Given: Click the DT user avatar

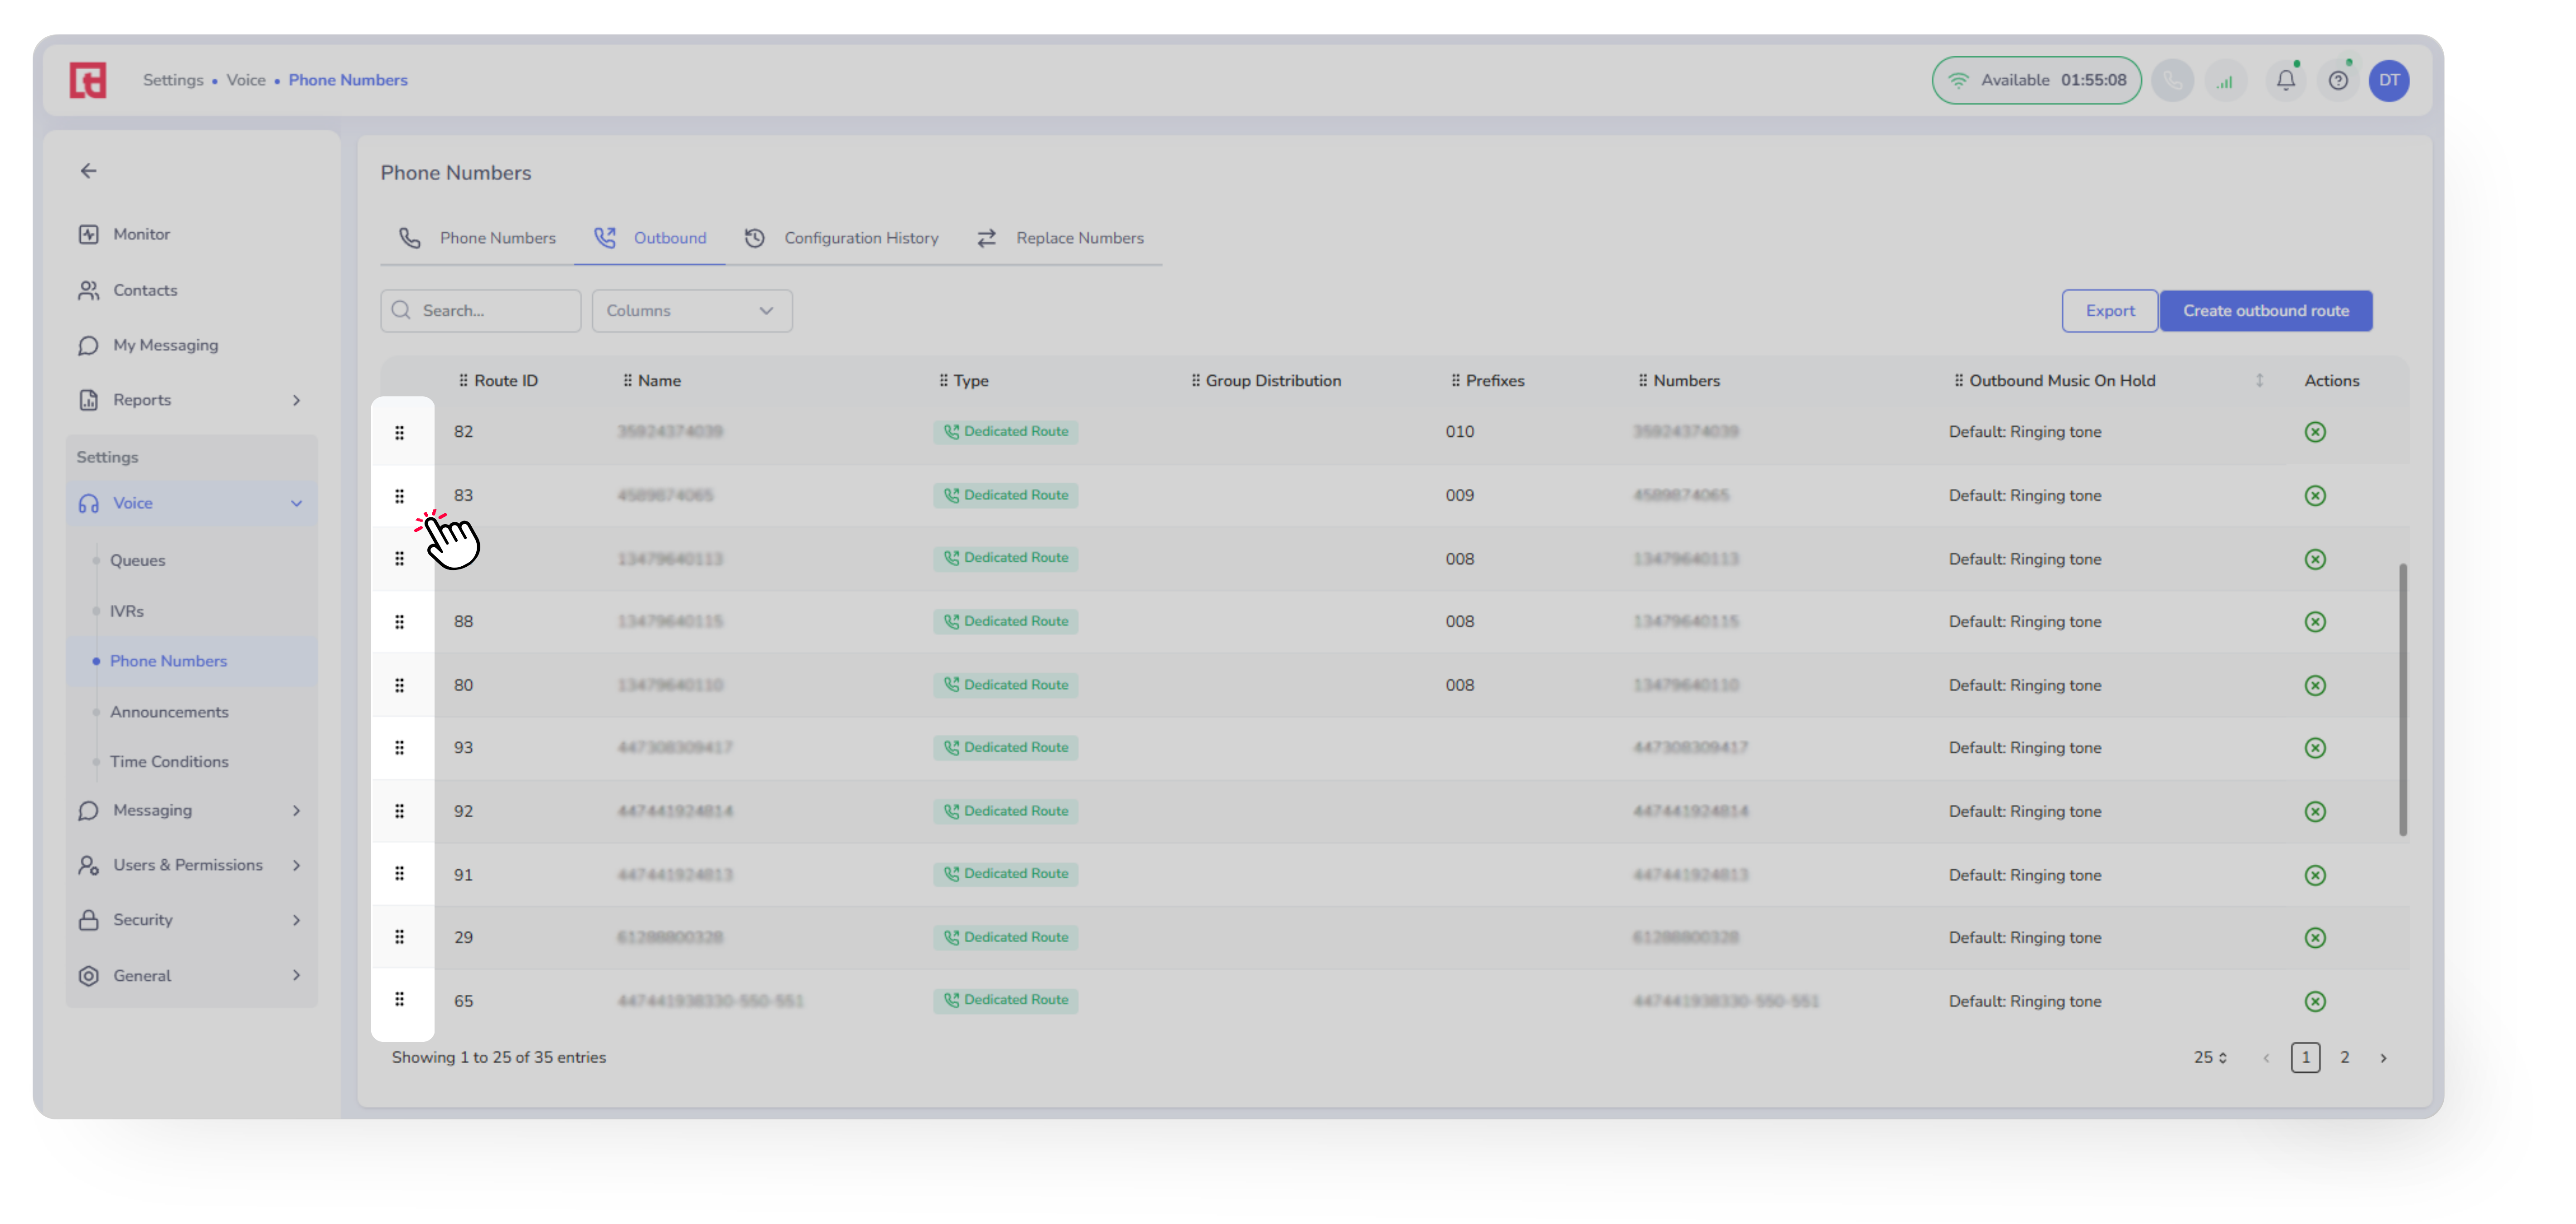Looking at the screenshot, I should tap(2388, 80).
